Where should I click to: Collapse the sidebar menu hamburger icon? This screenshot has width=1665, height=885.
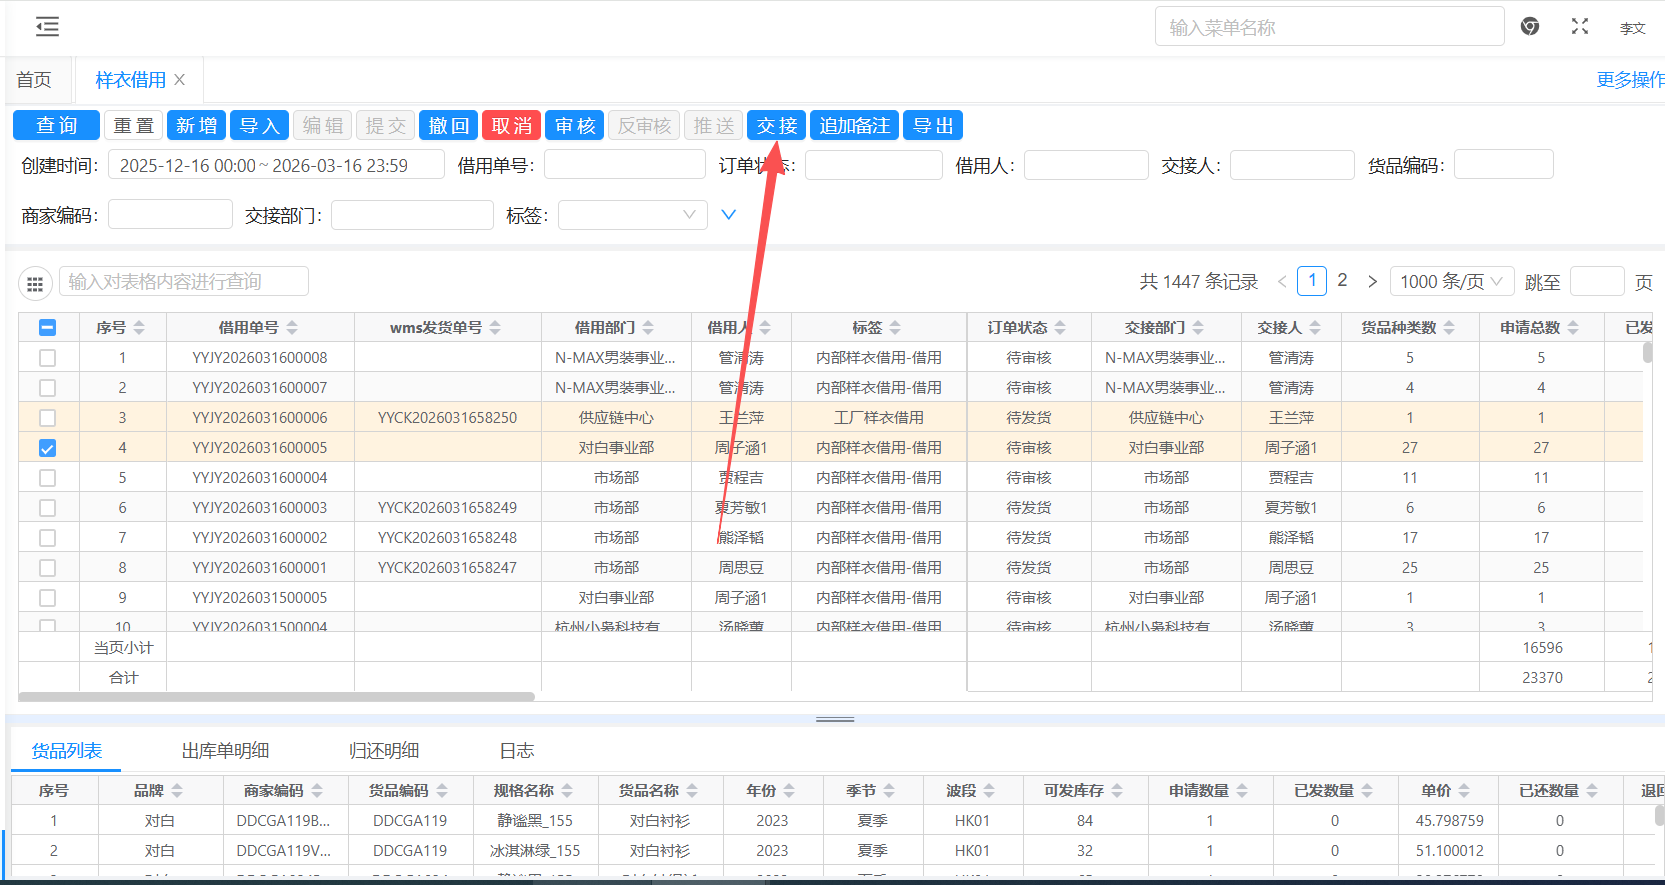pos(47,27)
